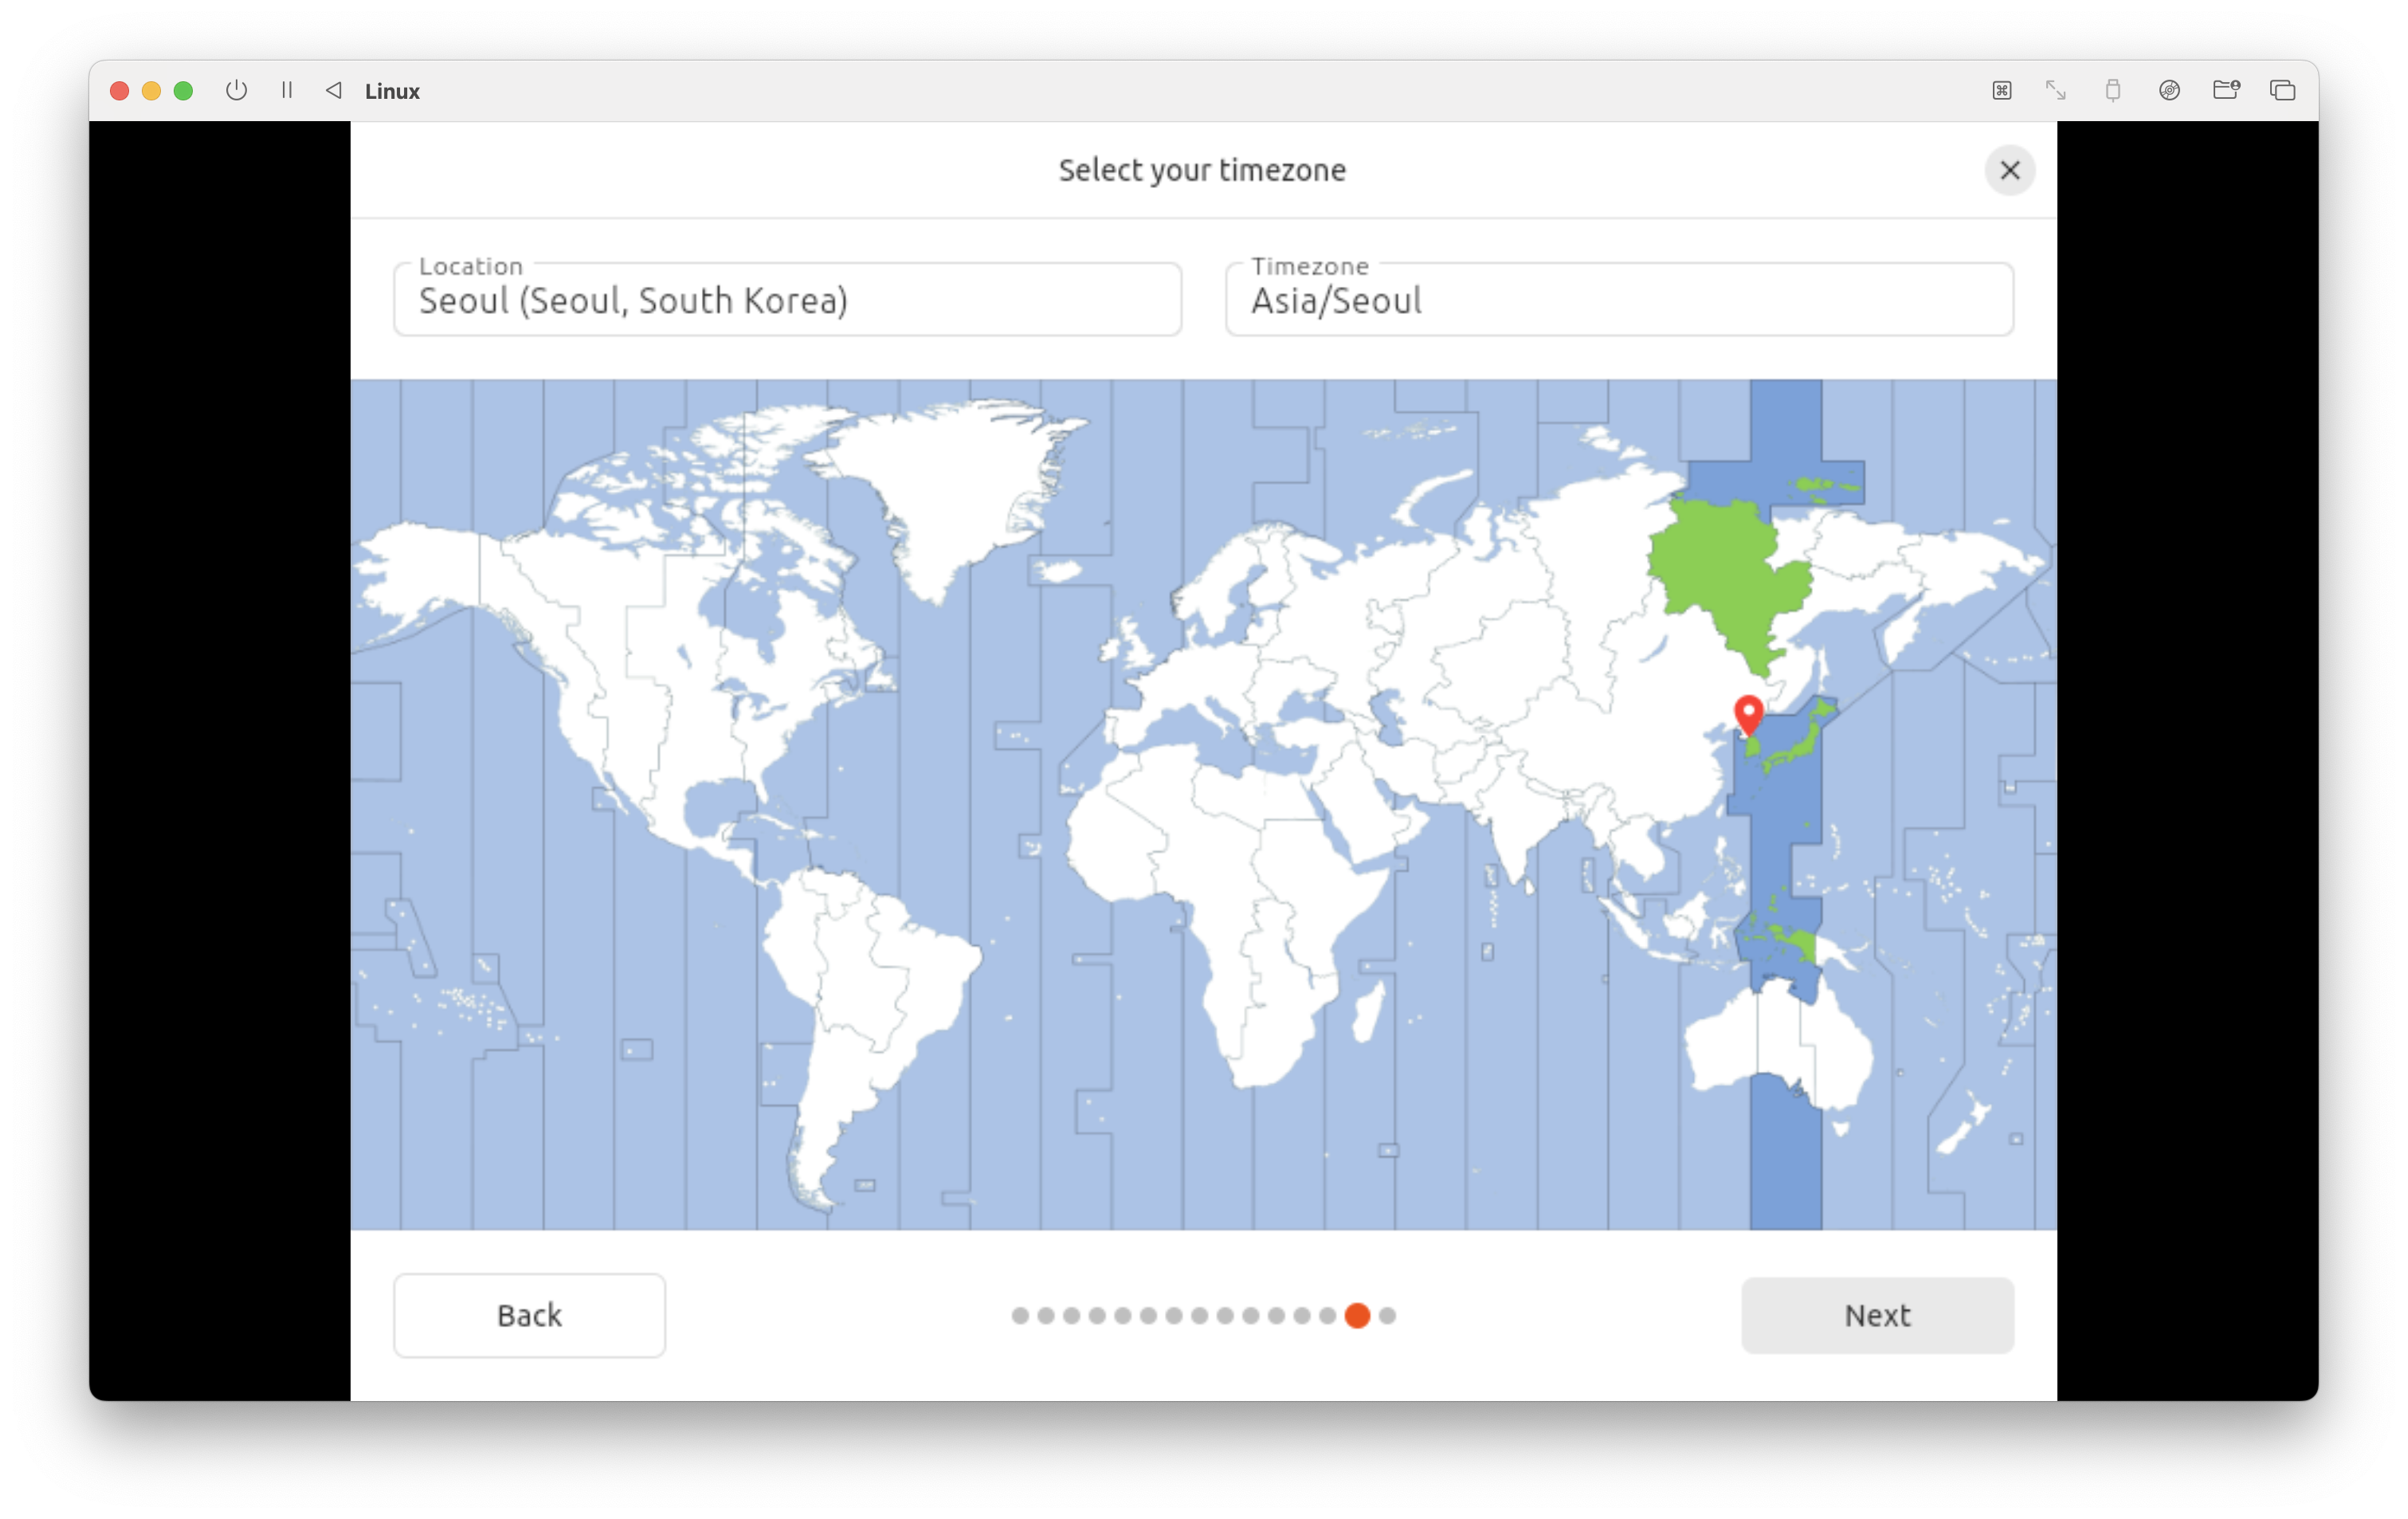Open the USB devices icon
2408x1519 pixels.
tap(2112, 91)
